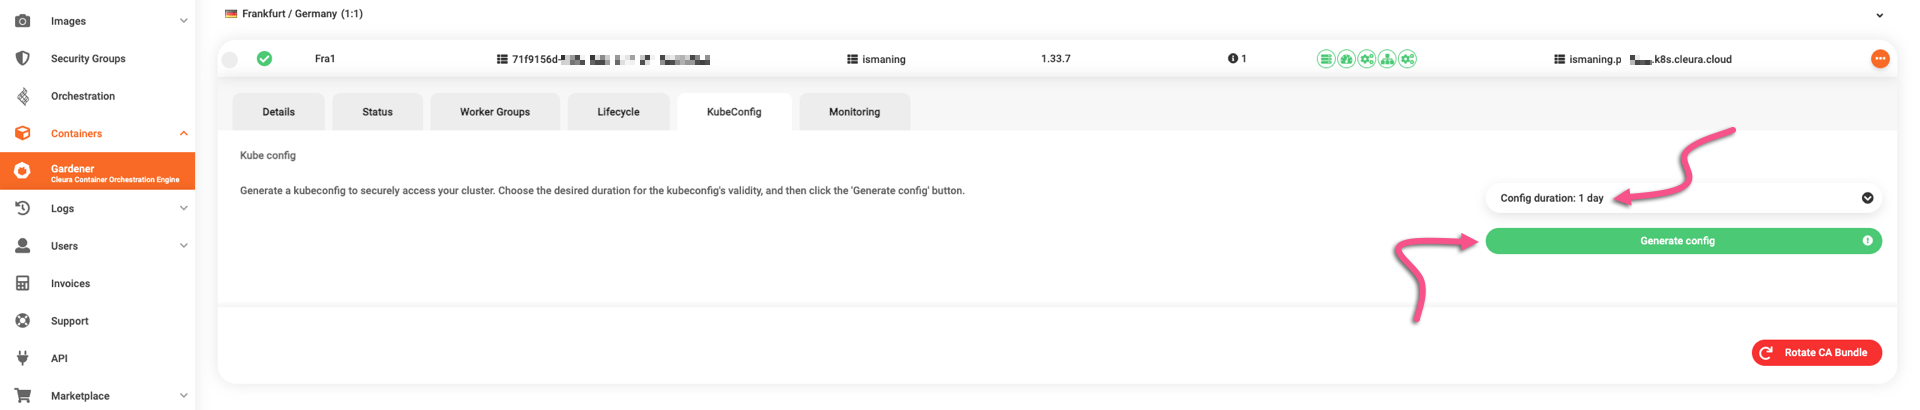The width and height of the screenshot is (1920, 410).
Task: Select the KubeConfig tab
Action: coord(734,112)
